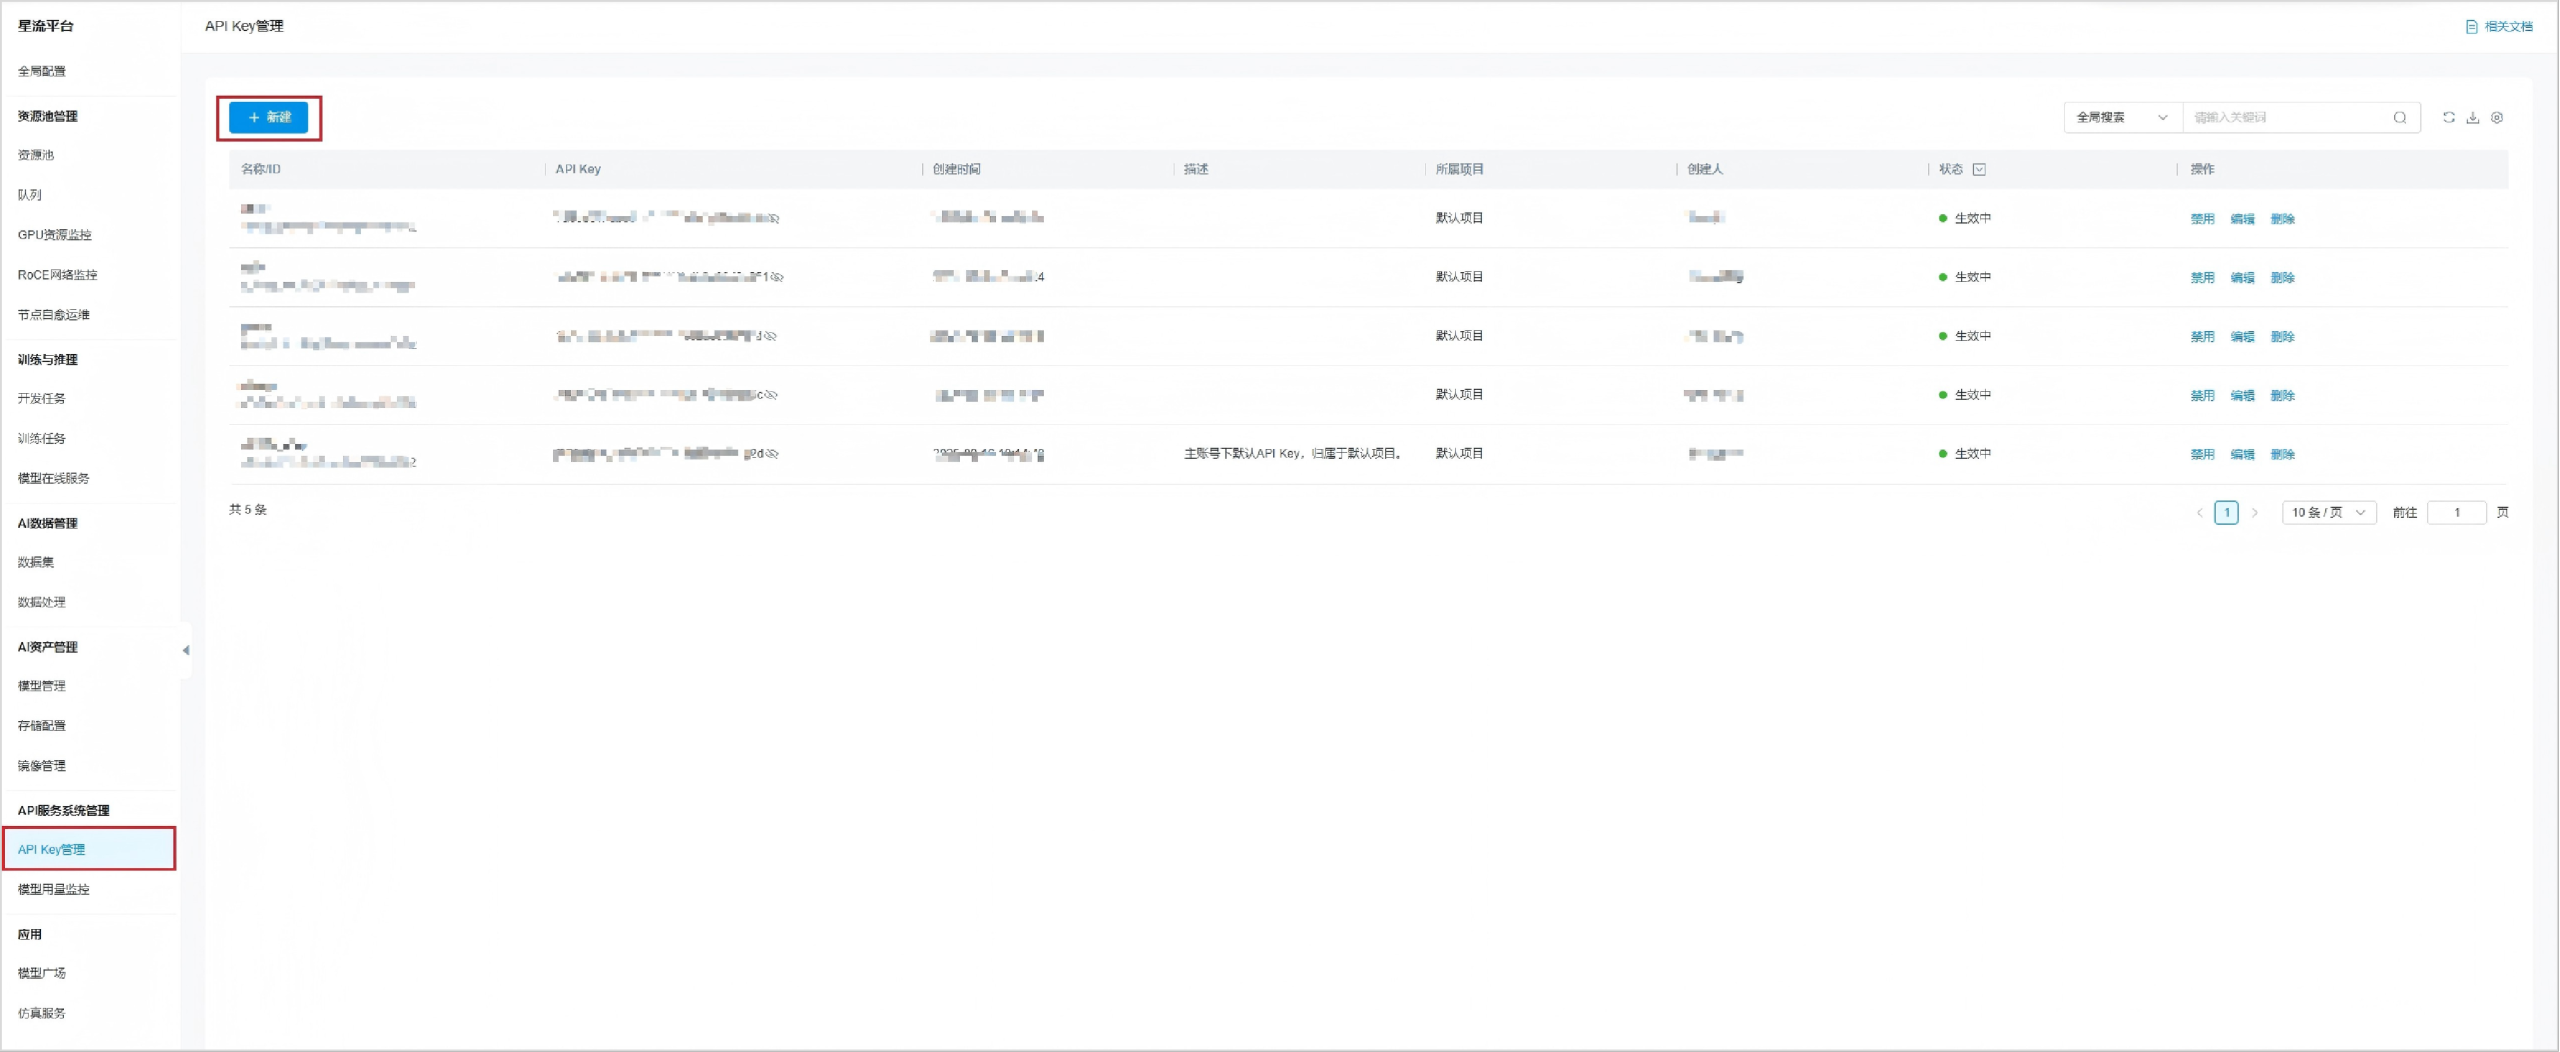Toggle visibility of third row's API key

[x=770, y=336]
